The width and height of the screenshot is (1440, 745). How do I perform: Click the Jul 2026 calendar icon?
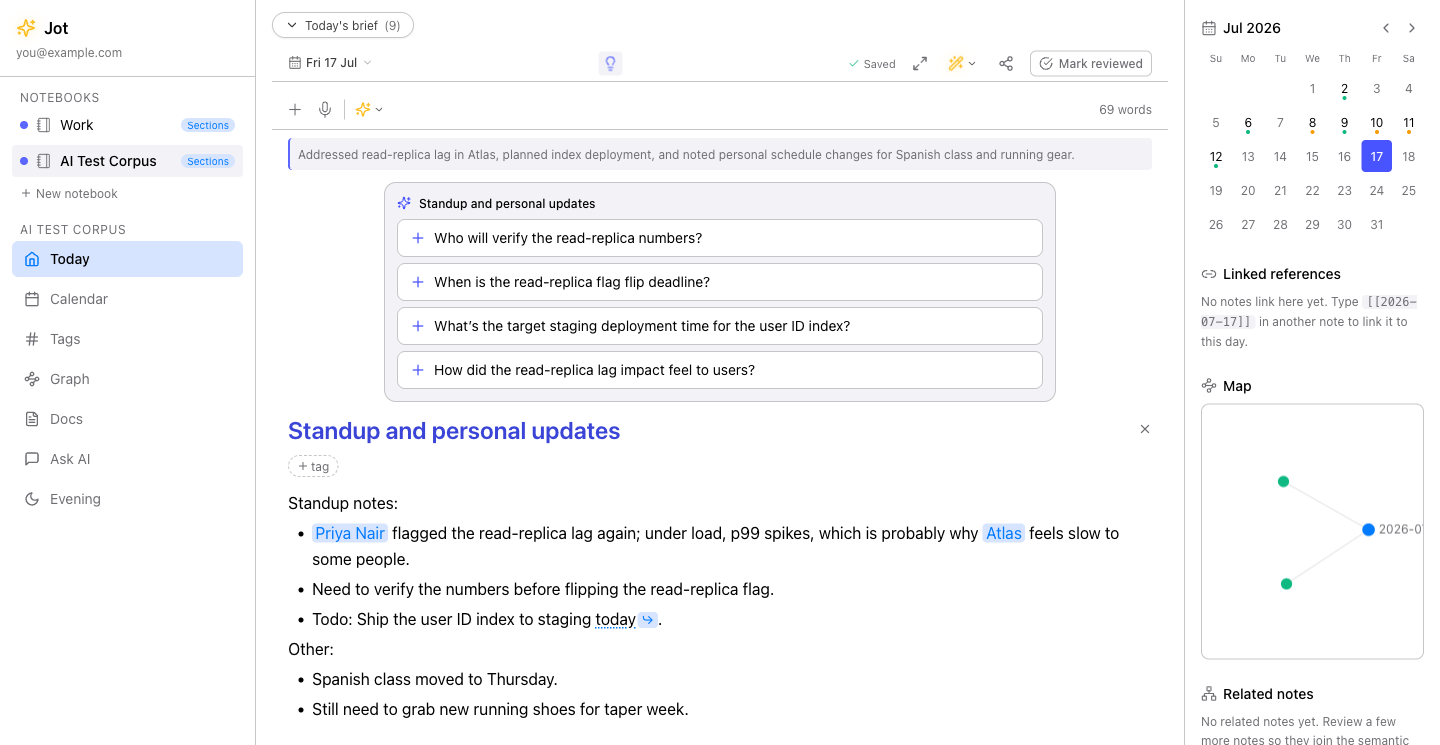click(1209, 28)
